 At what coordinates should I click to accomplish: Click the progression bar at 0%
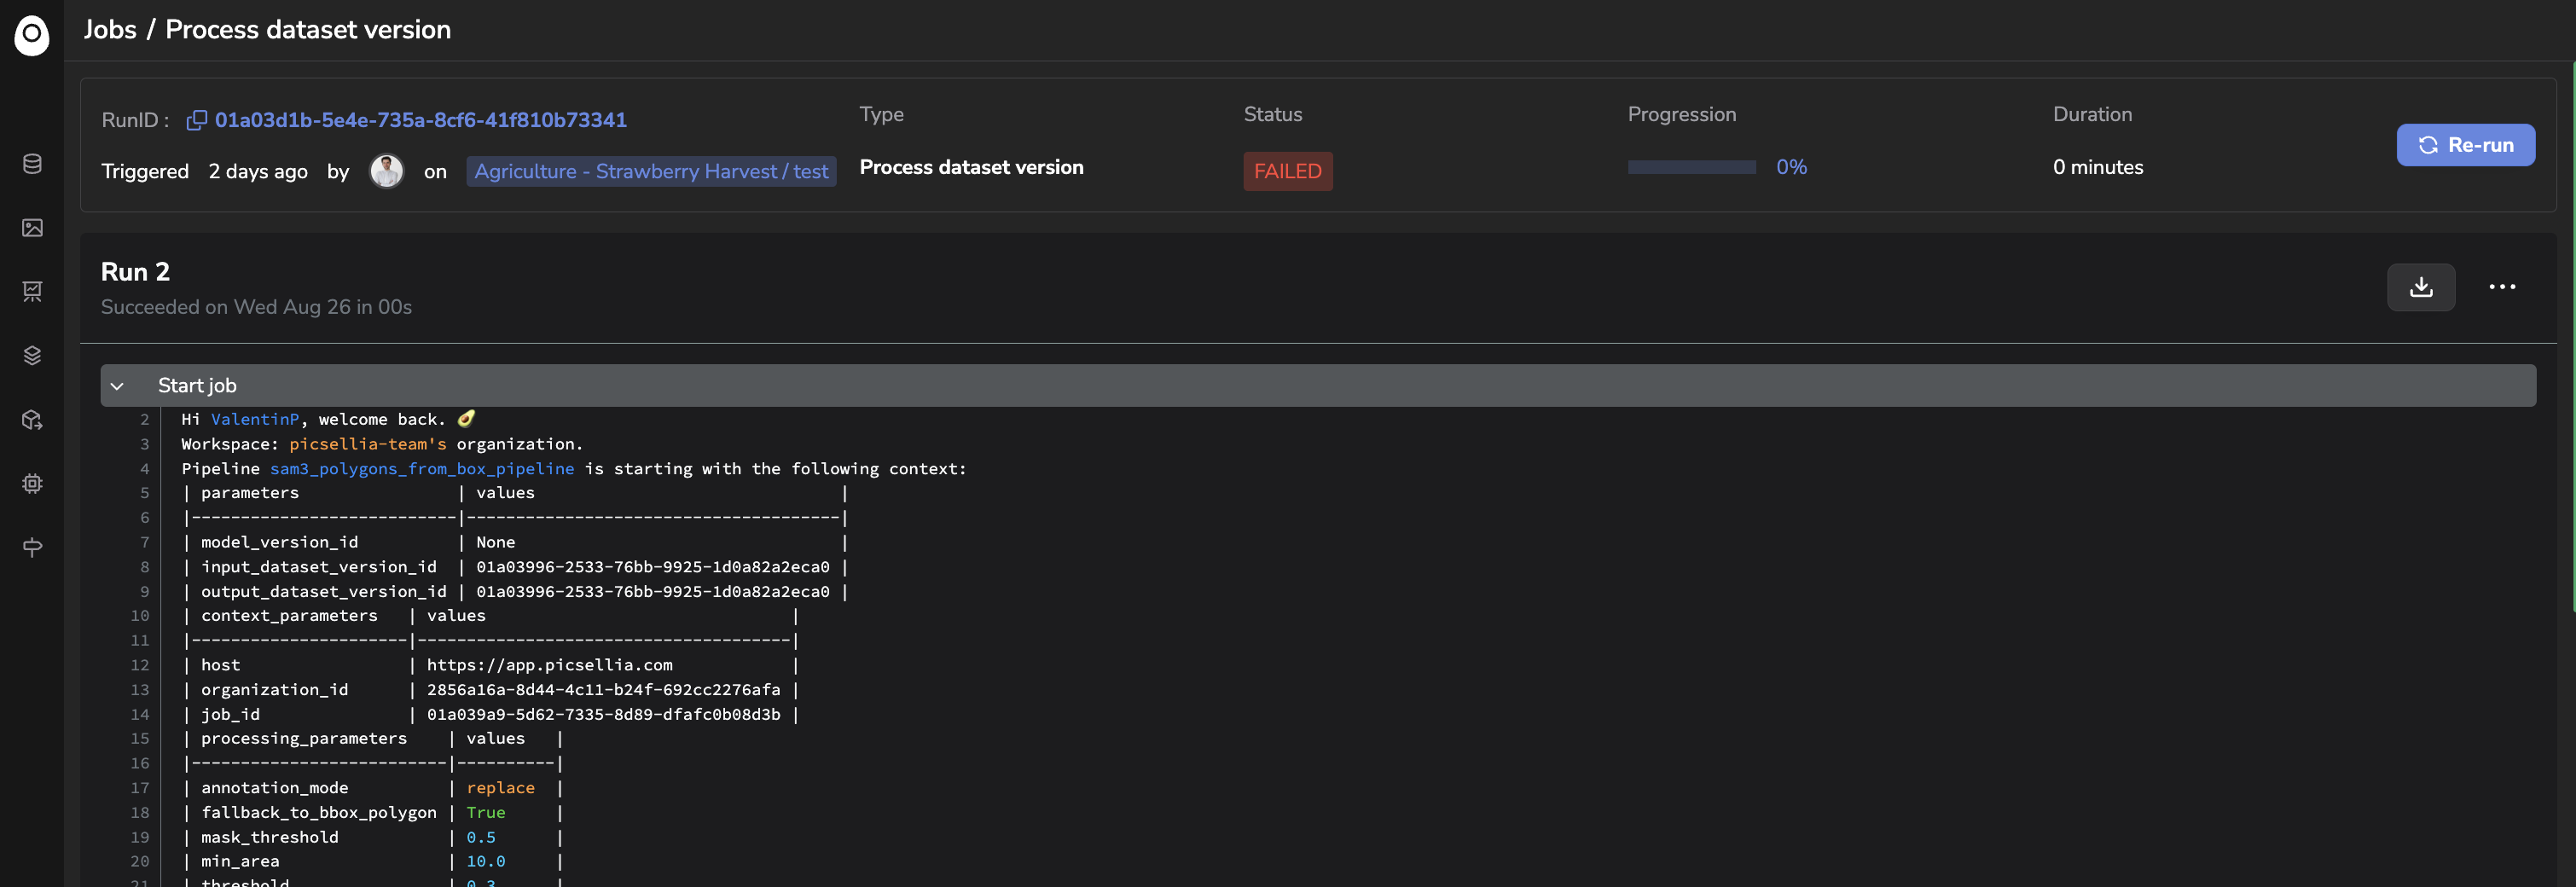pos(1692,167)
